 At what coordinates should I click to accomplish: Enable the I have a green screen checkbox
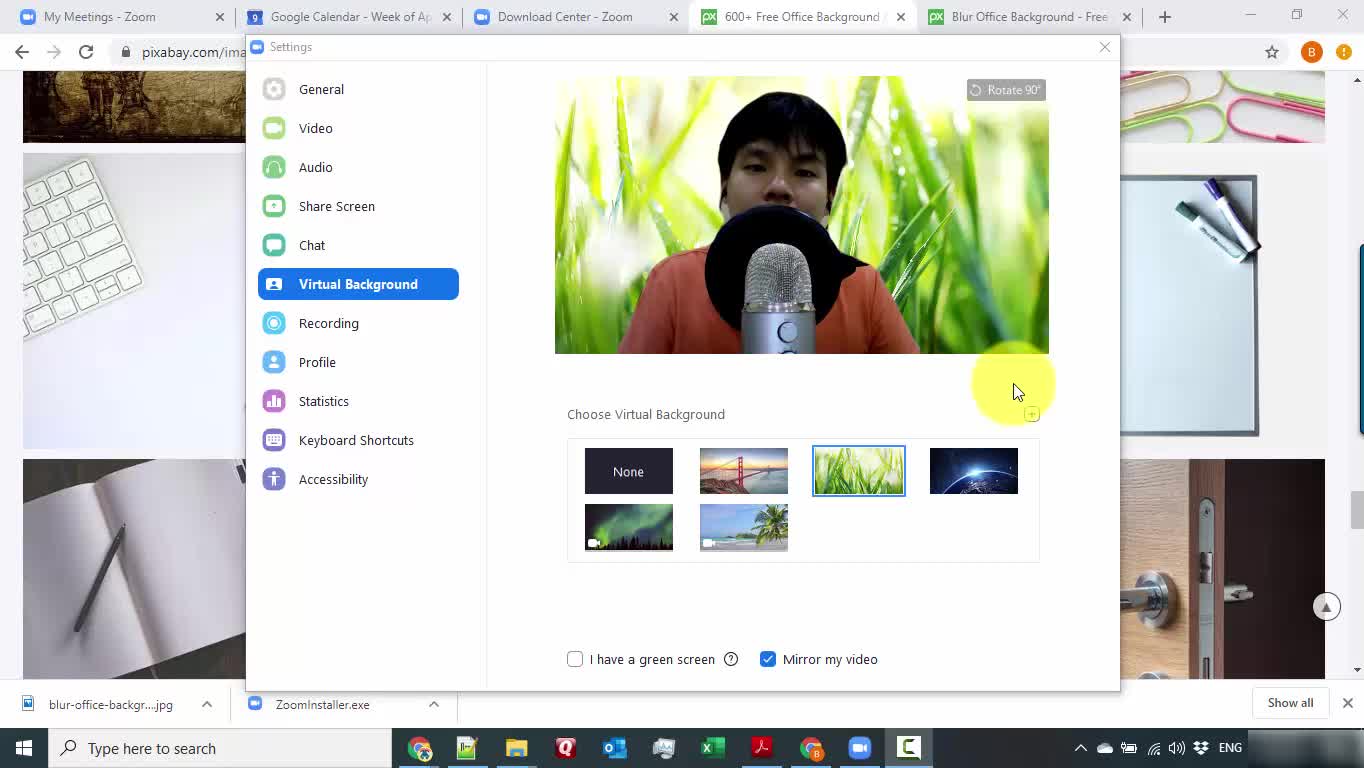[575, 659]
